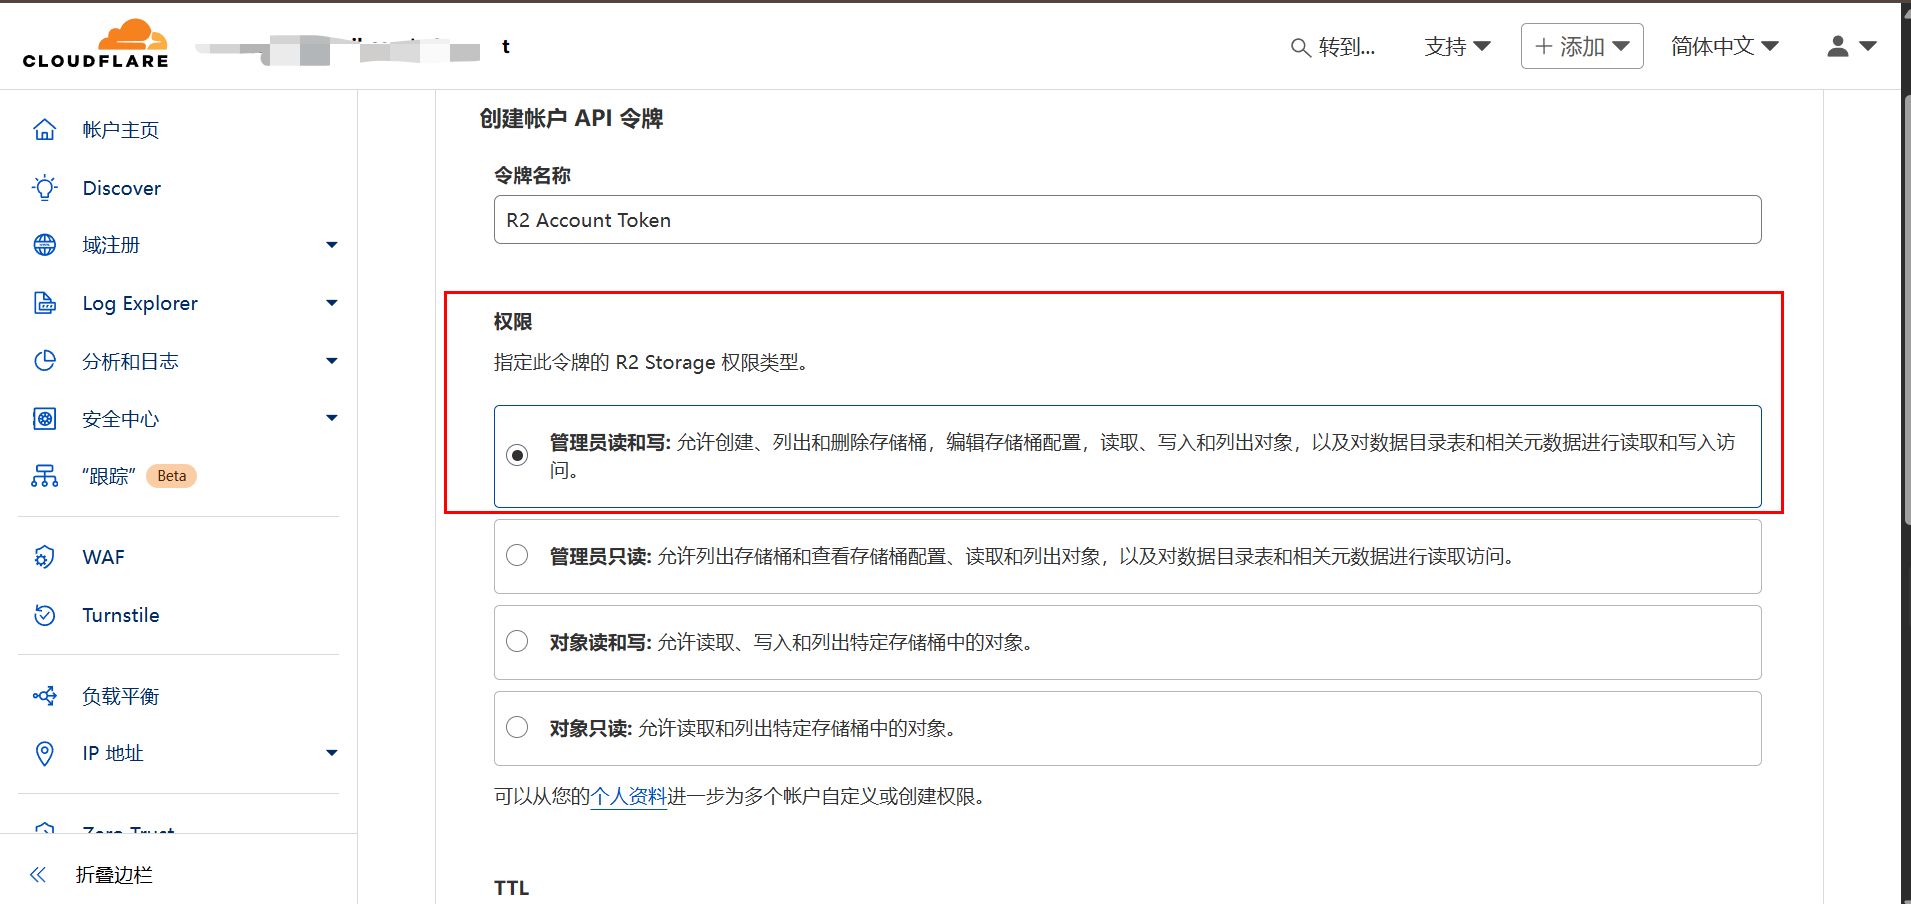Expand the 安全中心 submenu arrow

(332, 418)
